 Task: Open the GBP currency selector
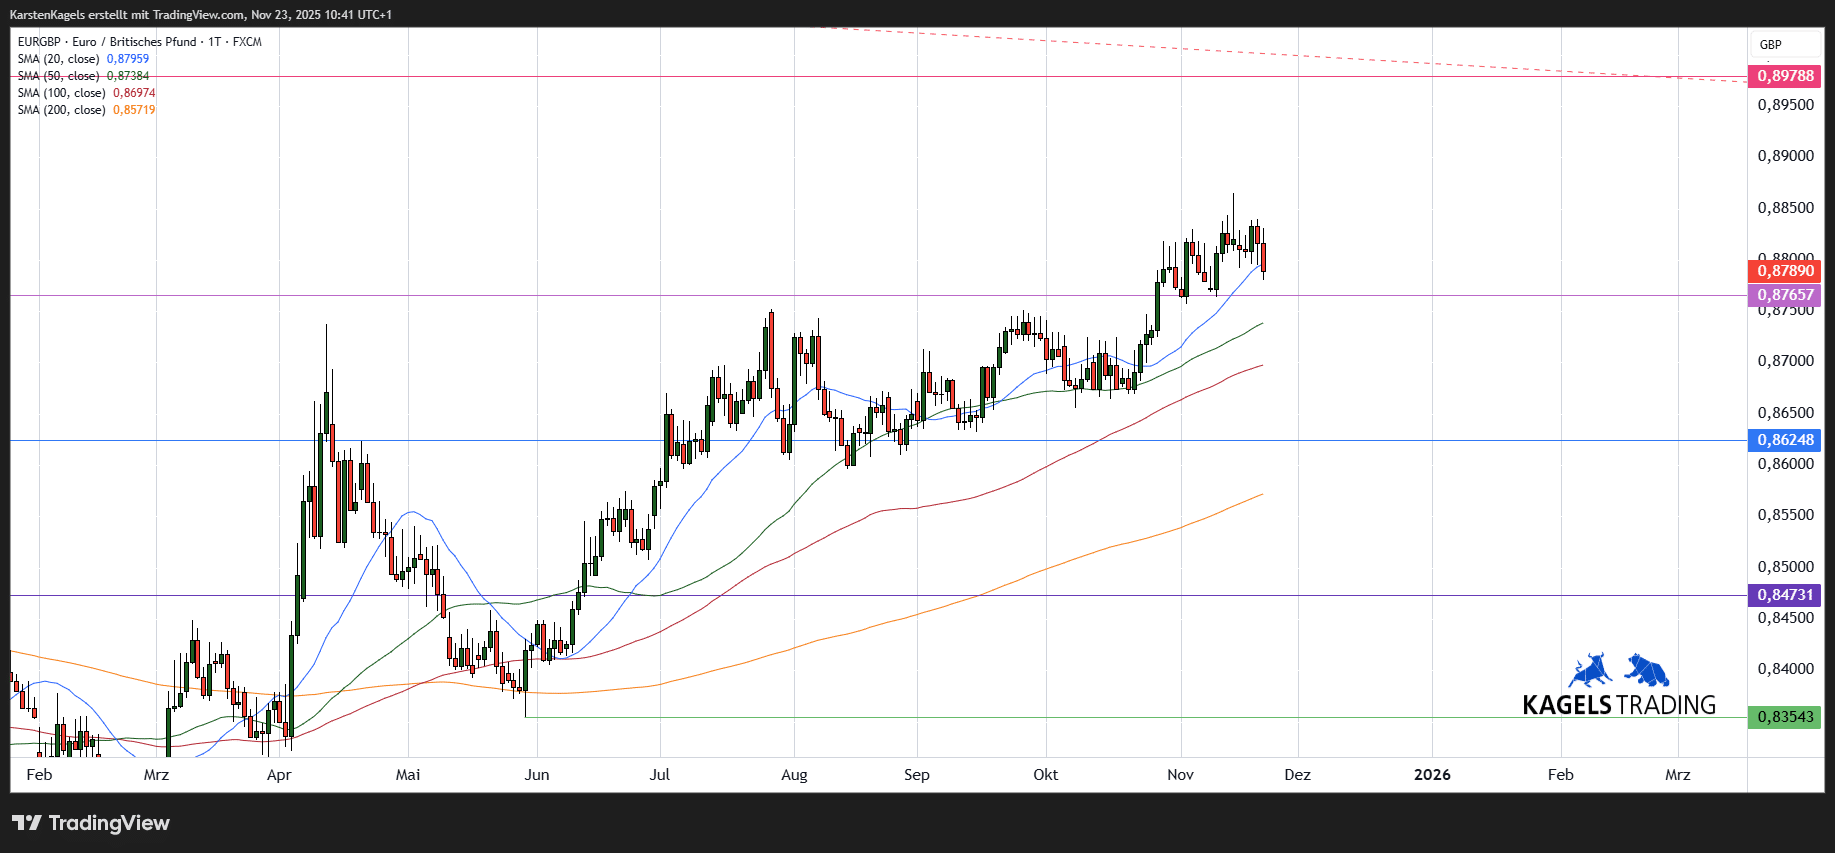click(1770, 45)
